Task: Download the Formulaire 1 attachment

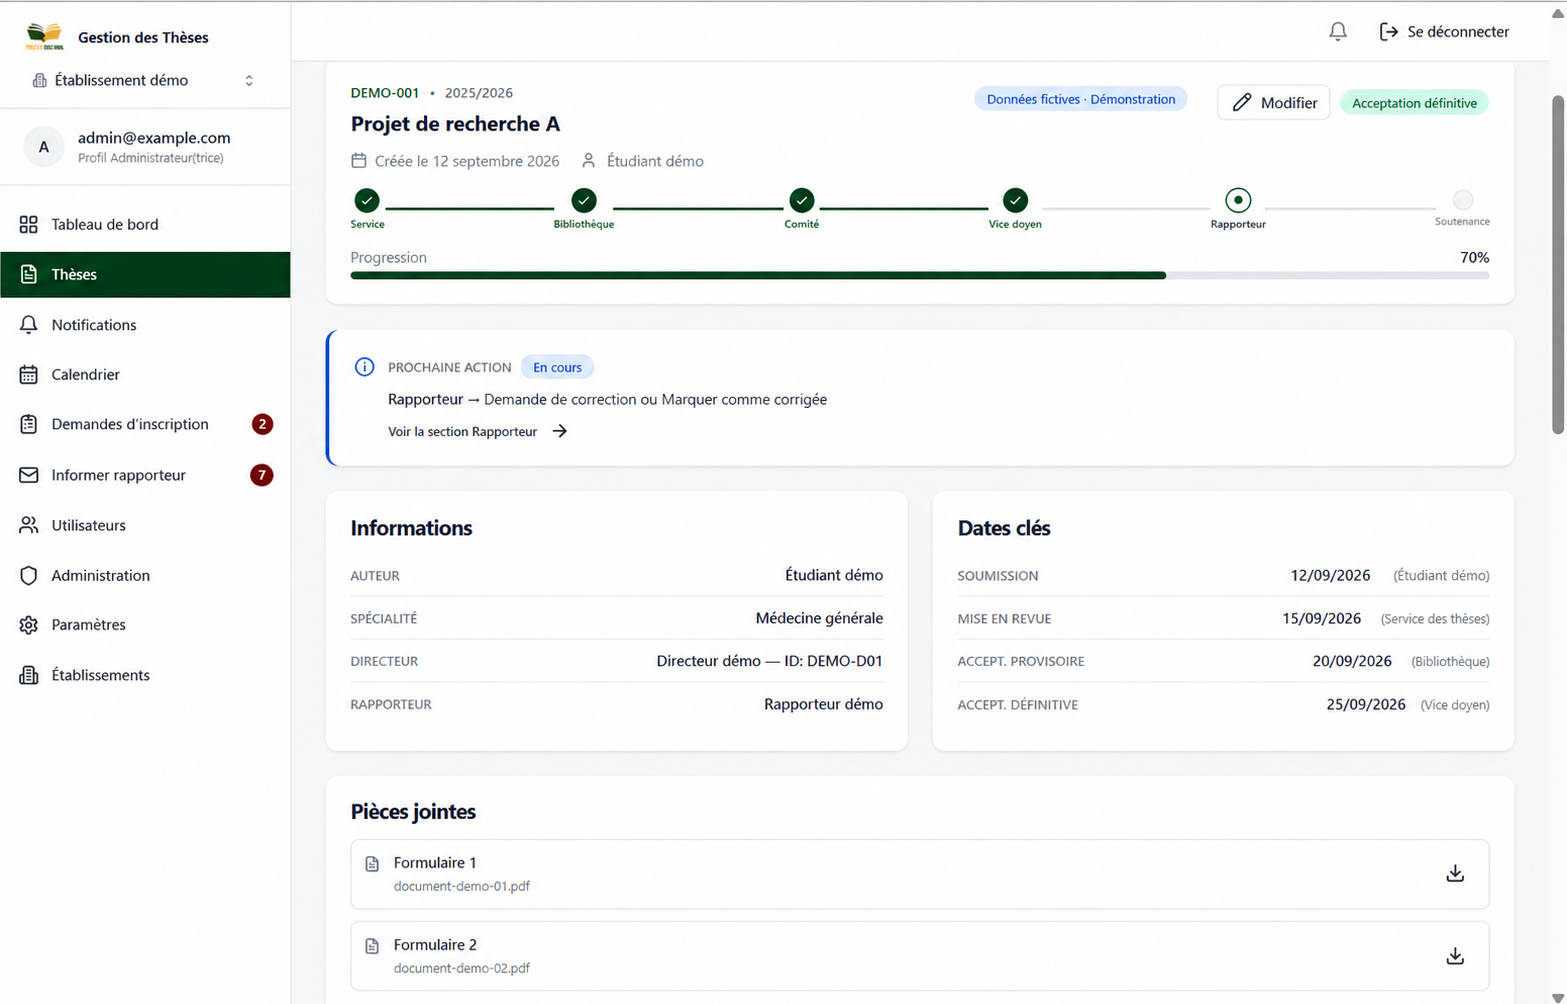Action: (x=1455, y=874)
